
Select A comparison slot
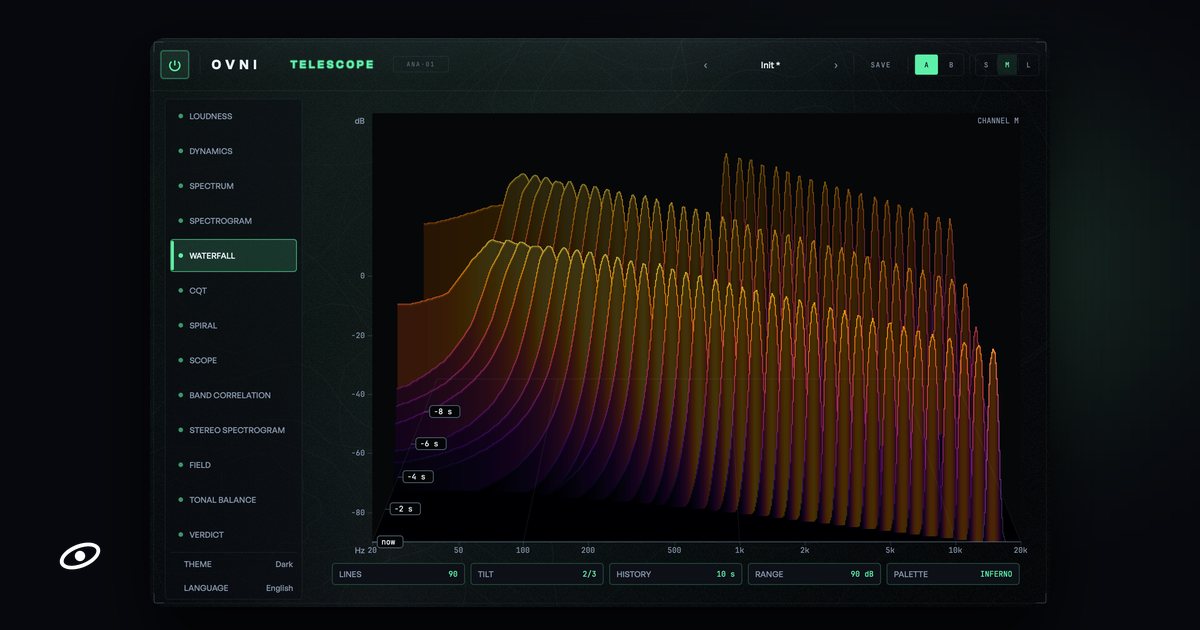[x=926, y=65]
